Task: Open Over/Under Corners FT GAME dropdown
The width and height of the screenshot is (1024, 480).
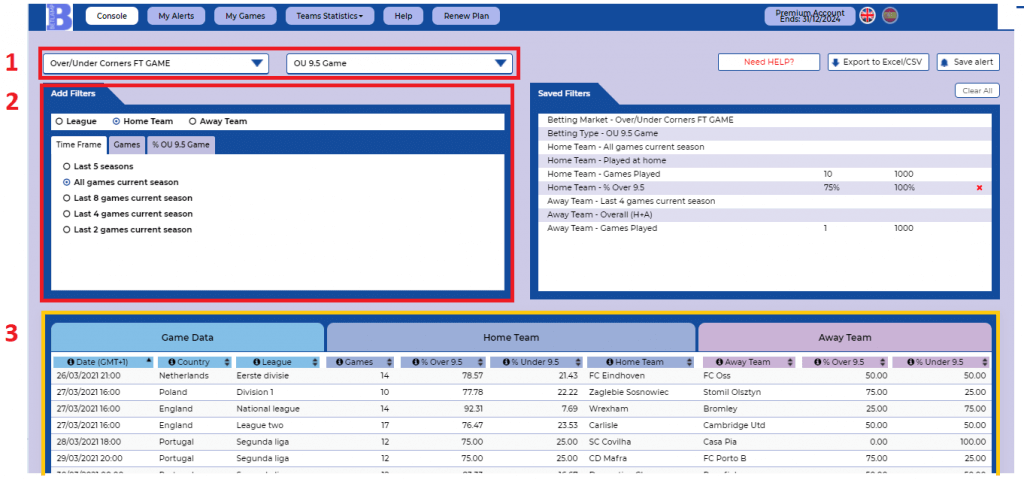Action: pos(157,63)
